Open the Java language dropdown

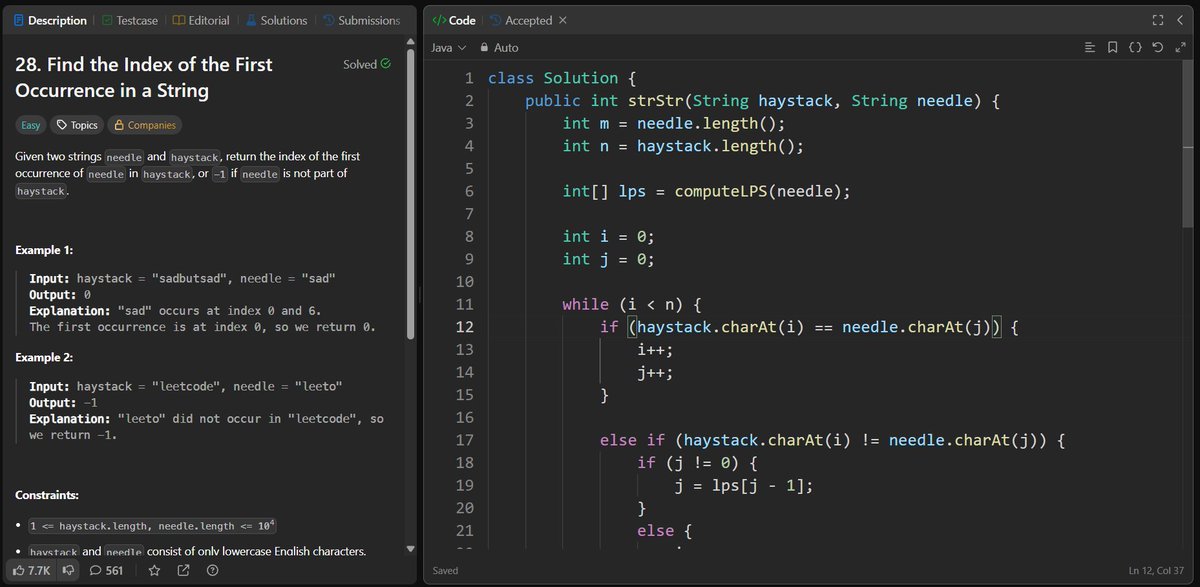[448, 47]
